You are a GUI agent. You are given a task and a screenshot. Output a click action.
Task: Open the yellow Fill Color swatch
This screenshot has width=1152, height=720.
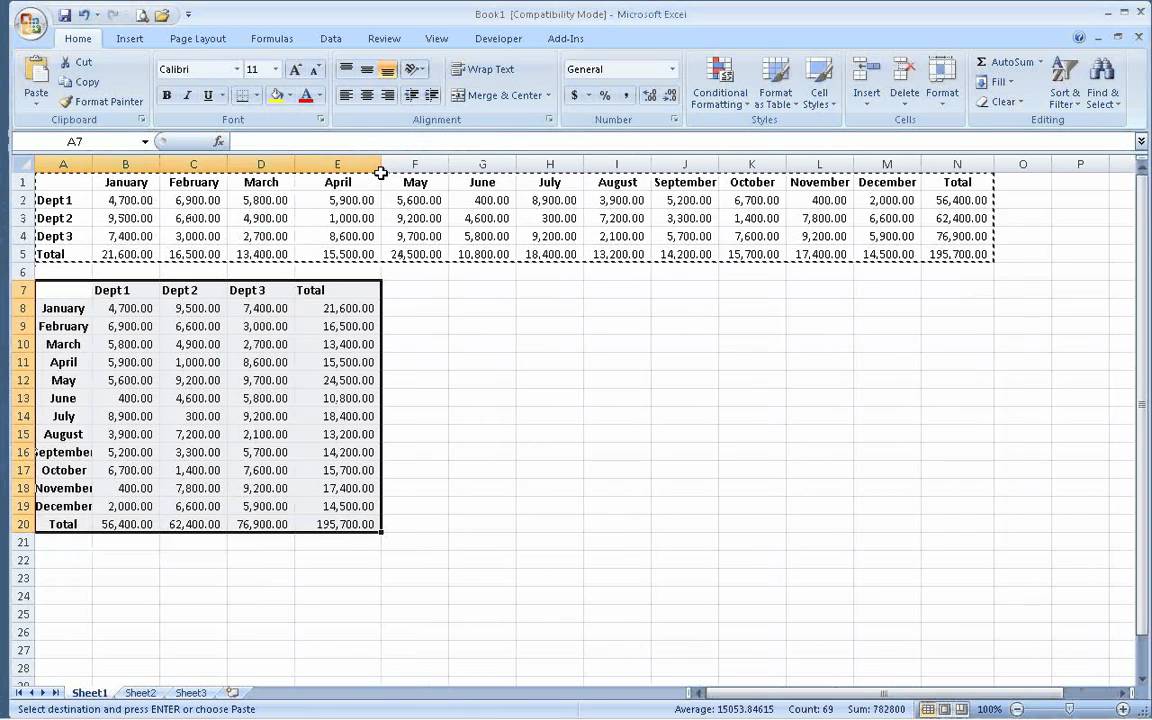point(276,96)
